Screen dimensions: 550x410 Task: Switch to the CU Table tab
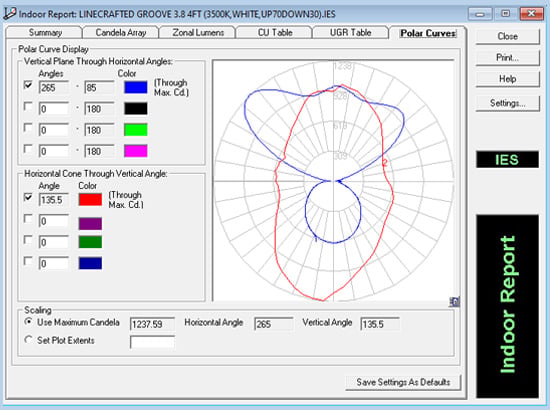coord(275,33)
